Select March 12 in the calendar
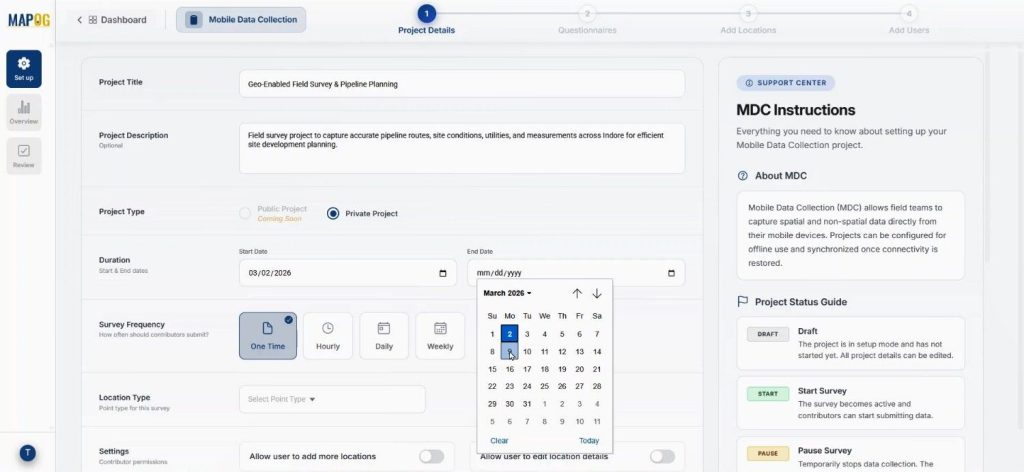1024x472 pixels. click(562, 351)
